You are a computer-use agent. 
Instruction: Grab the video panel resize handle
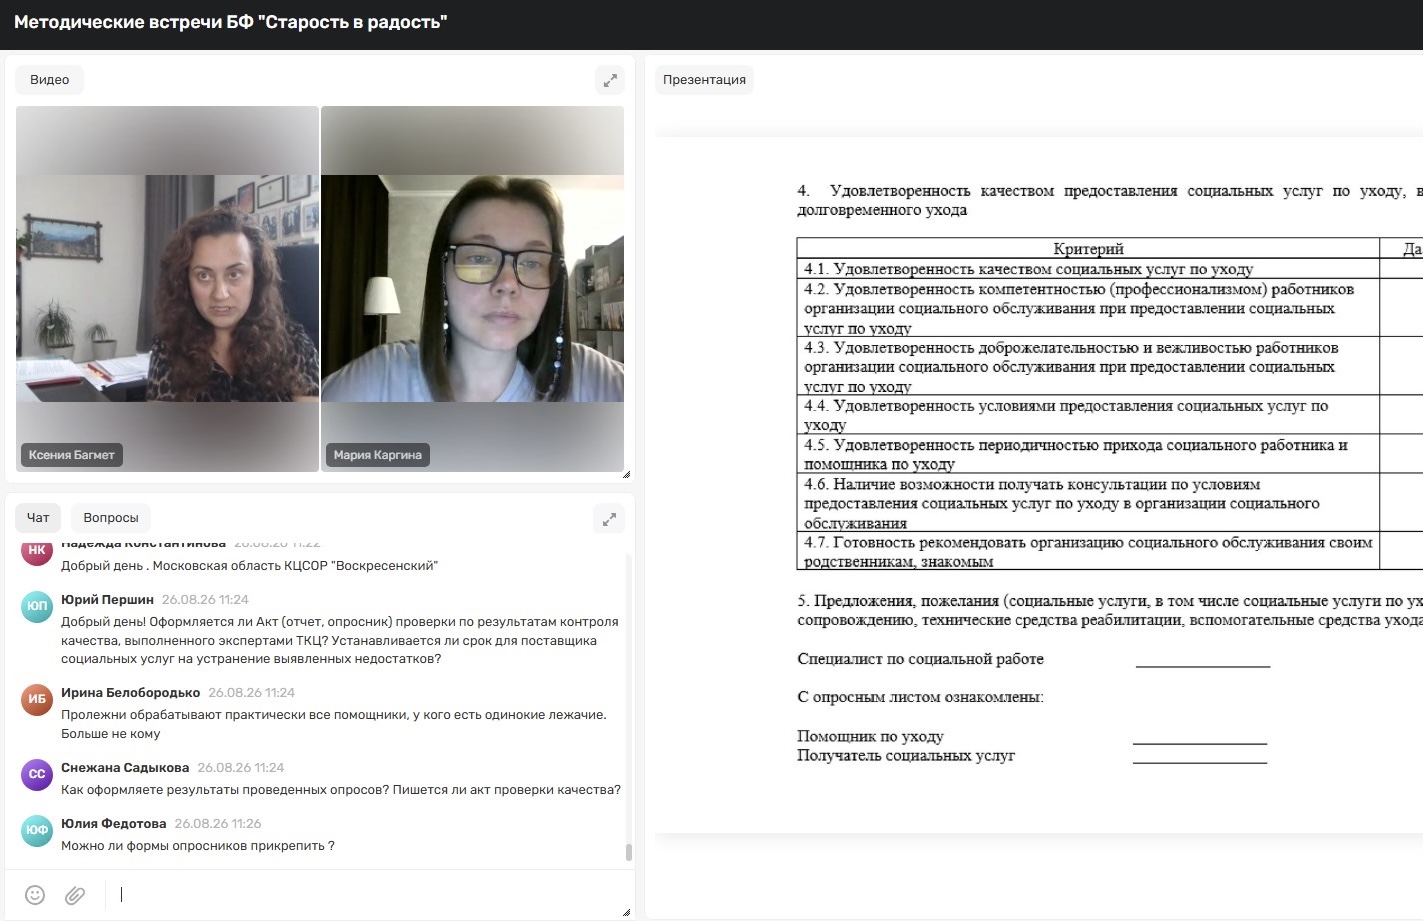[626, 474]
